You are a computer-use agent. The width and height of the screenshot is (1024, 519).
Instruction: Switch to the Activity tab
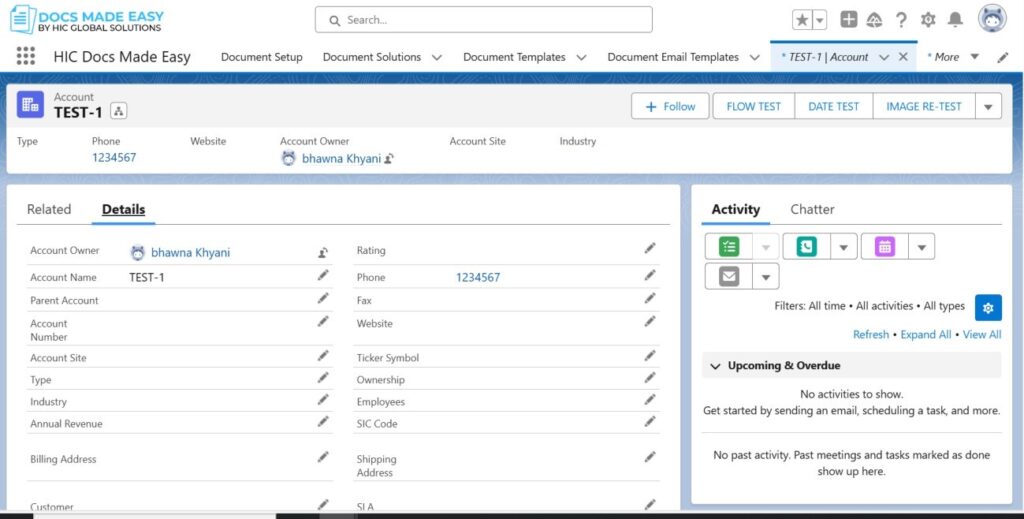[x=735, y=209]
